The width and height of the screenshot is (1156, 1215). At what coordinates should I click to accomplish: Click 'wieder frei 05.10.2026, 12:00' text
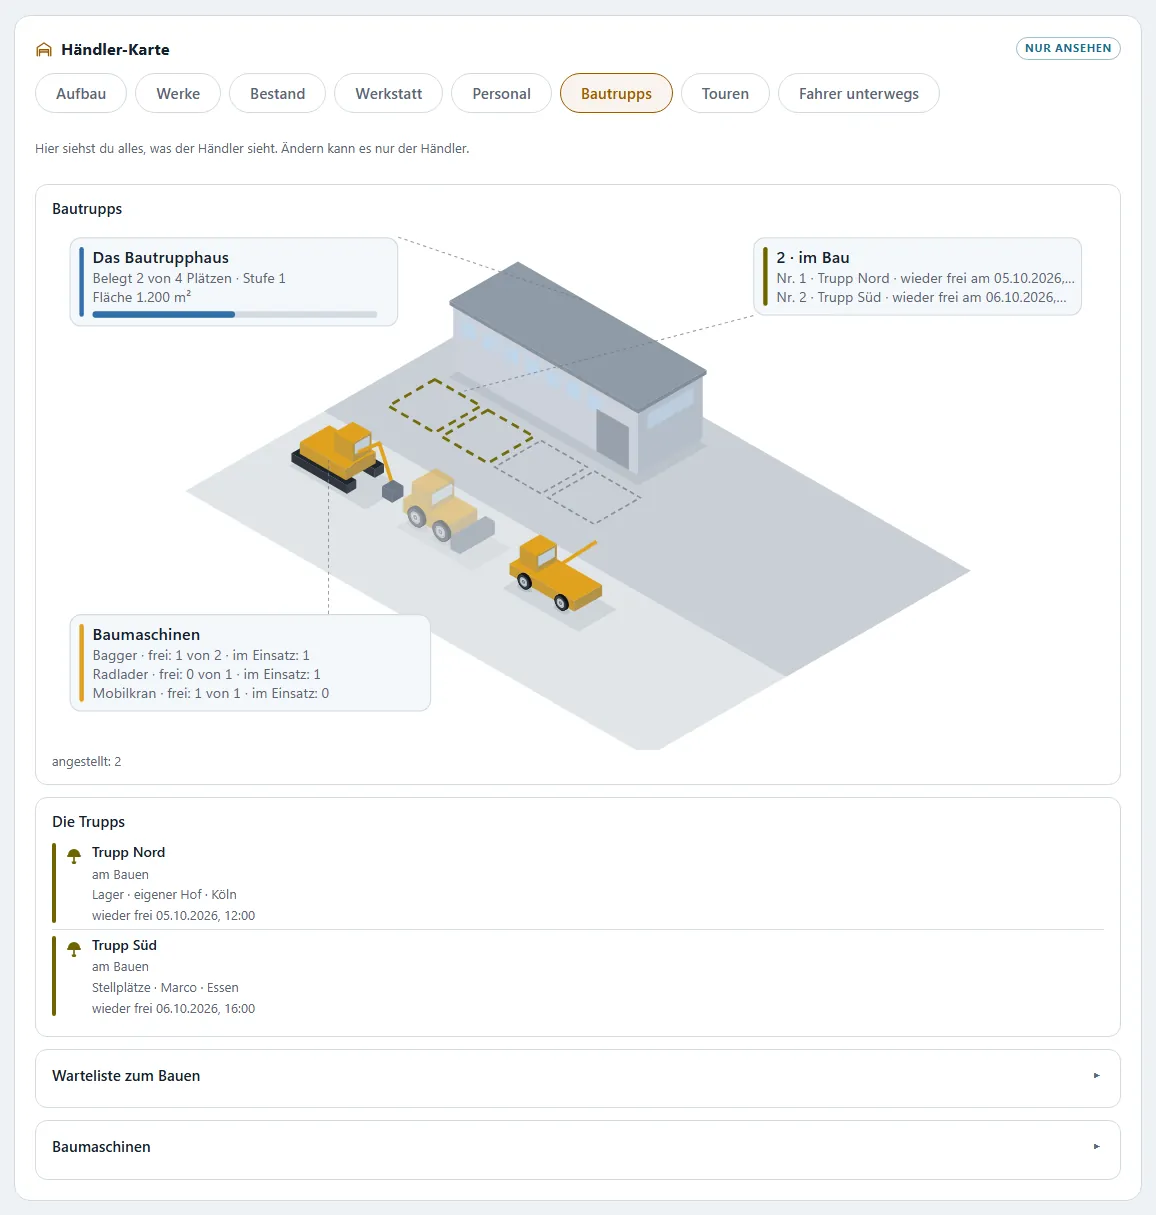point(173,916)
